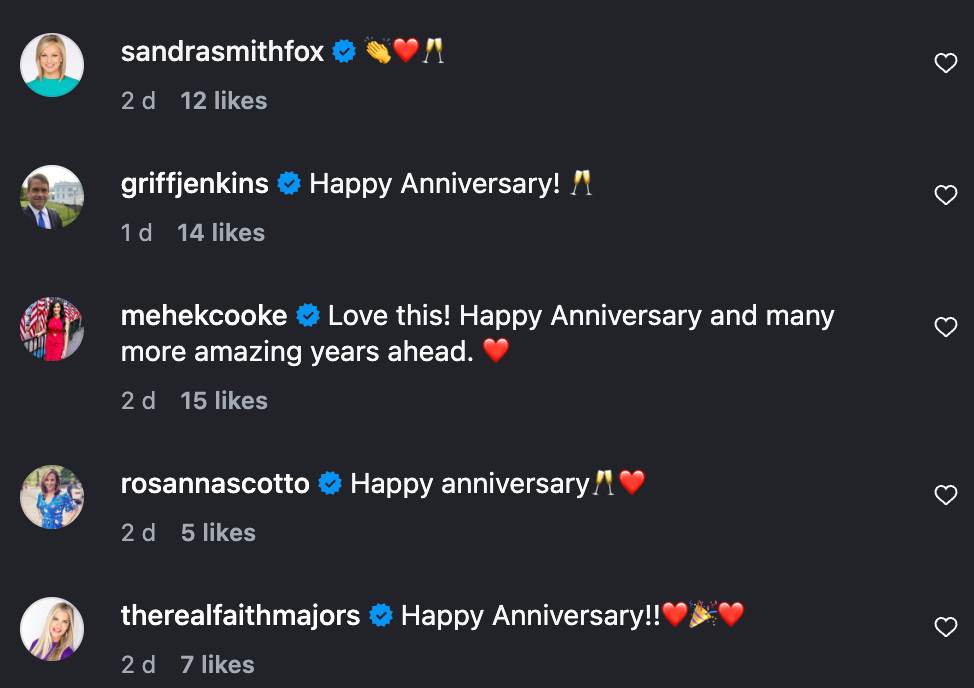The width and height of the screenshot is (974, 688).
Task: View 7 likes on therealfaithmajors' comment
Action: point(217,665)
